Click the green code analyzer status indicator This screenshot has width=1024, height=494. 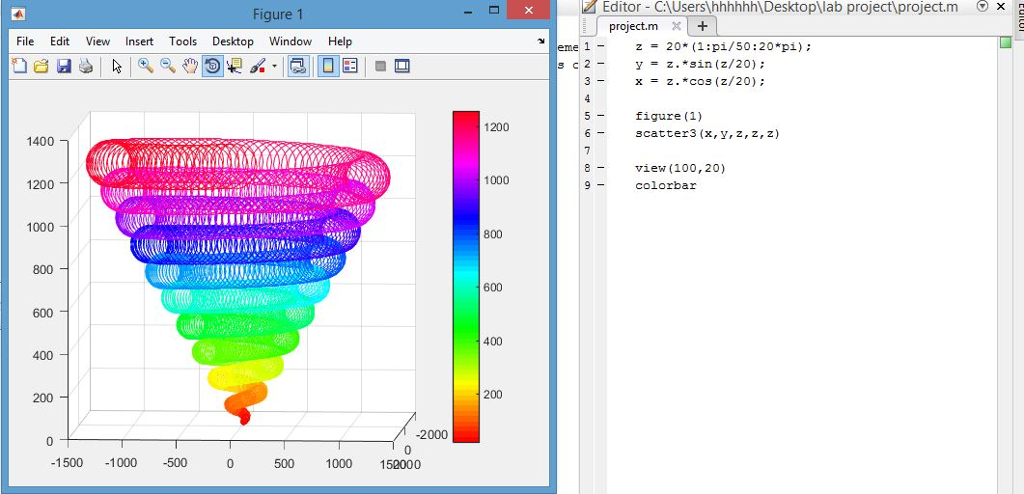tap(1005, 43)
